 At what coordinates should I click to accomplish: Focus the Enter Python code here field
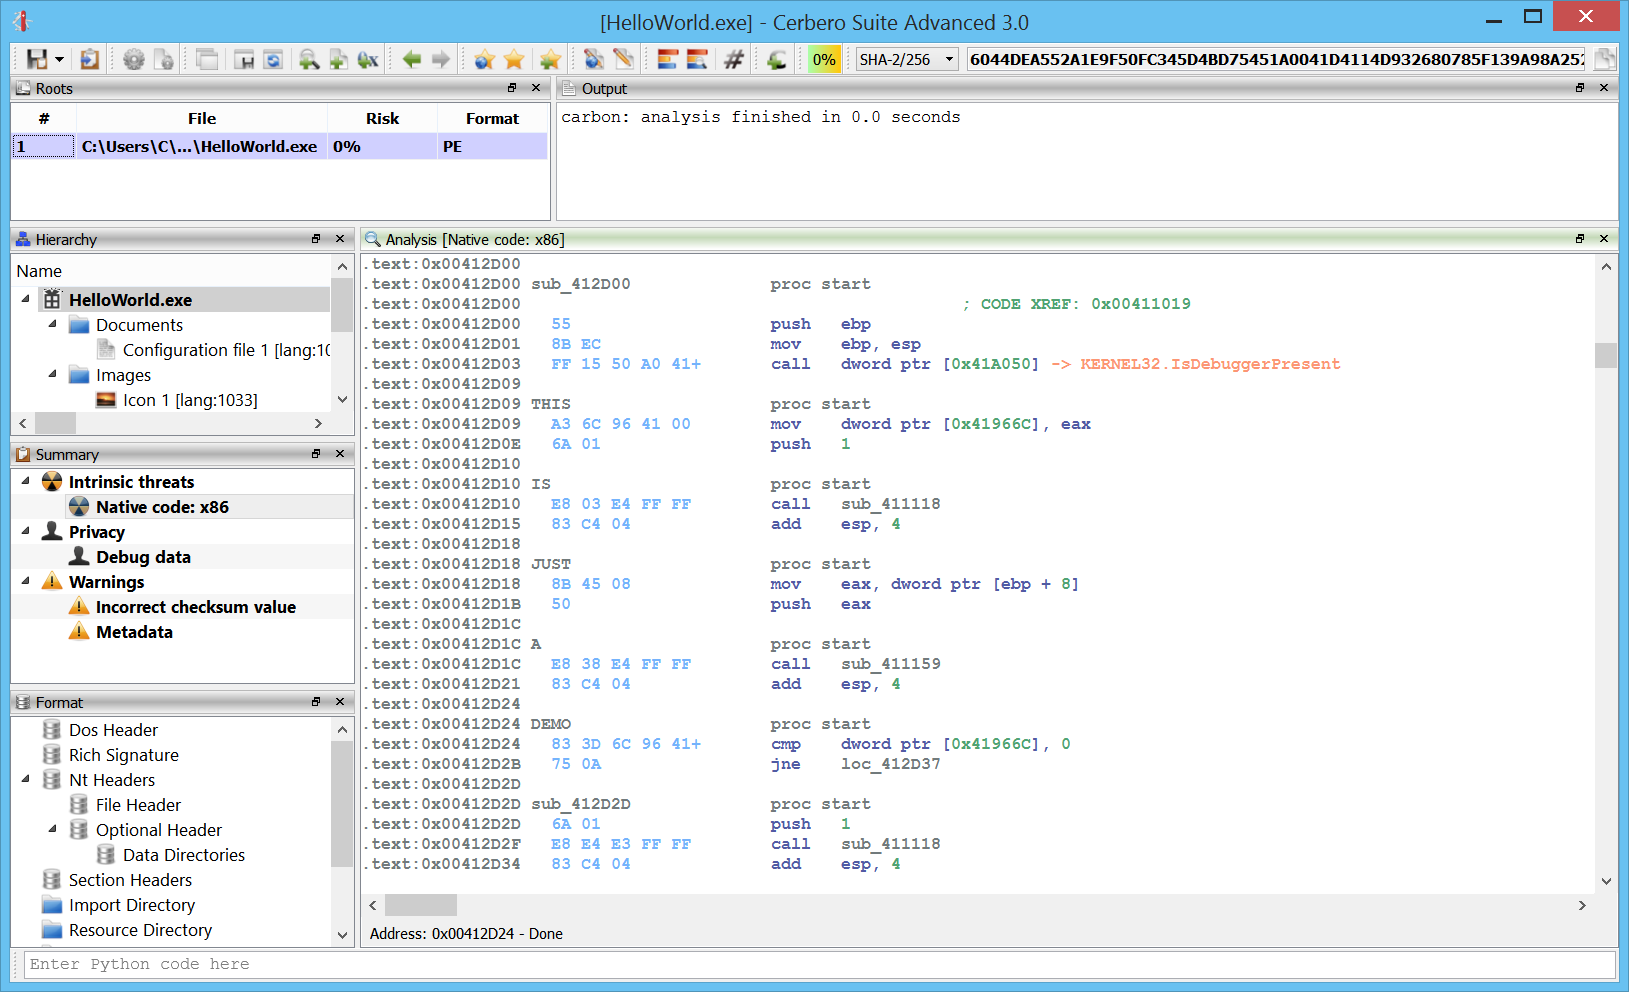819,964
